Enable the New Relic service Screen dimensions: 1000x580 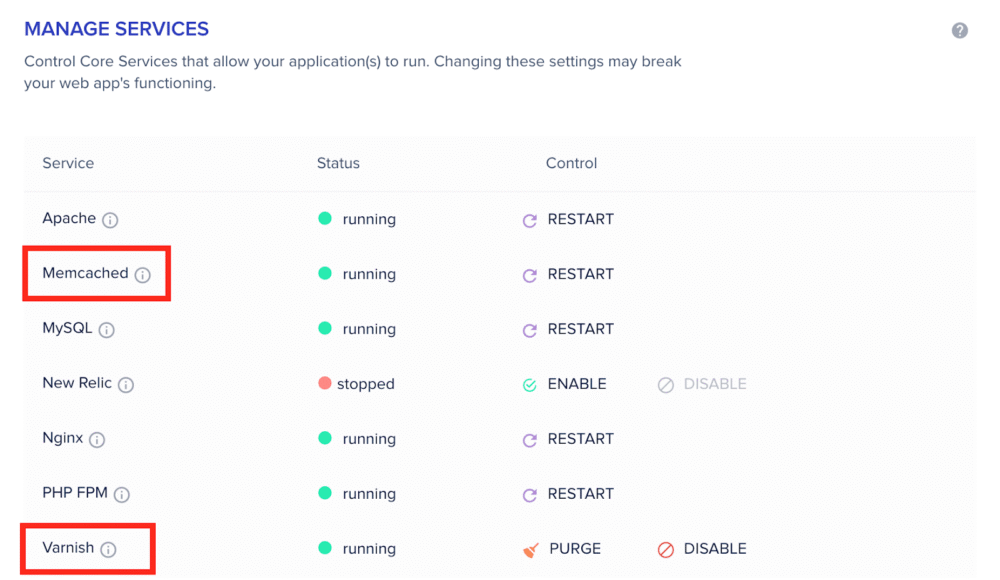565,384
